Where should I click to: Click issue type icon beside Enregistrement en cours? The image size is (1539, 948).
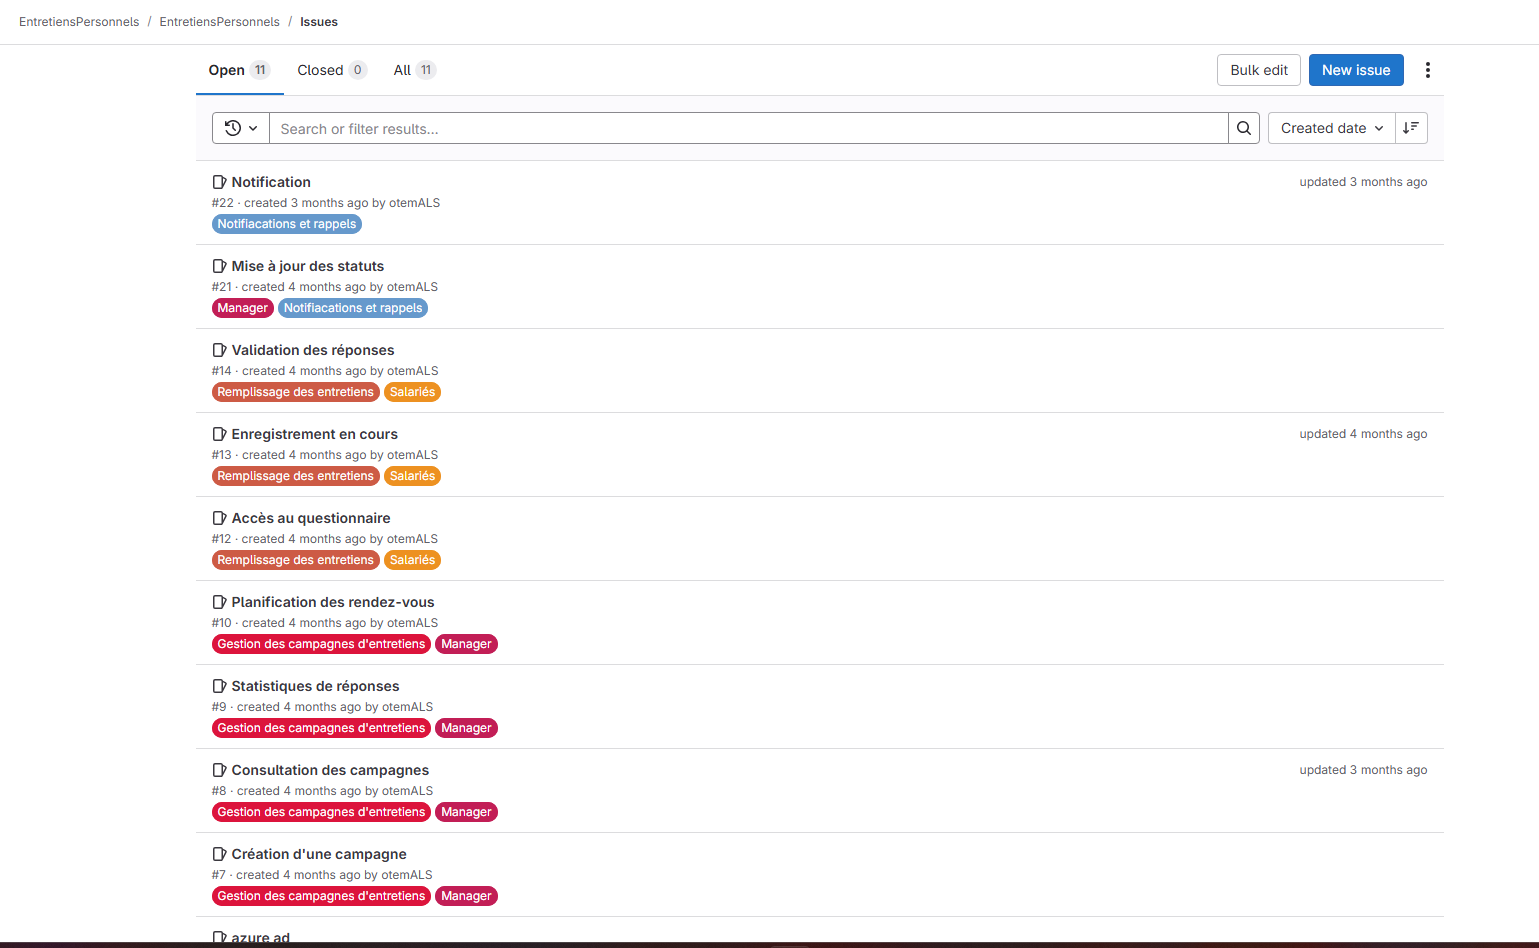click(220, 434)
